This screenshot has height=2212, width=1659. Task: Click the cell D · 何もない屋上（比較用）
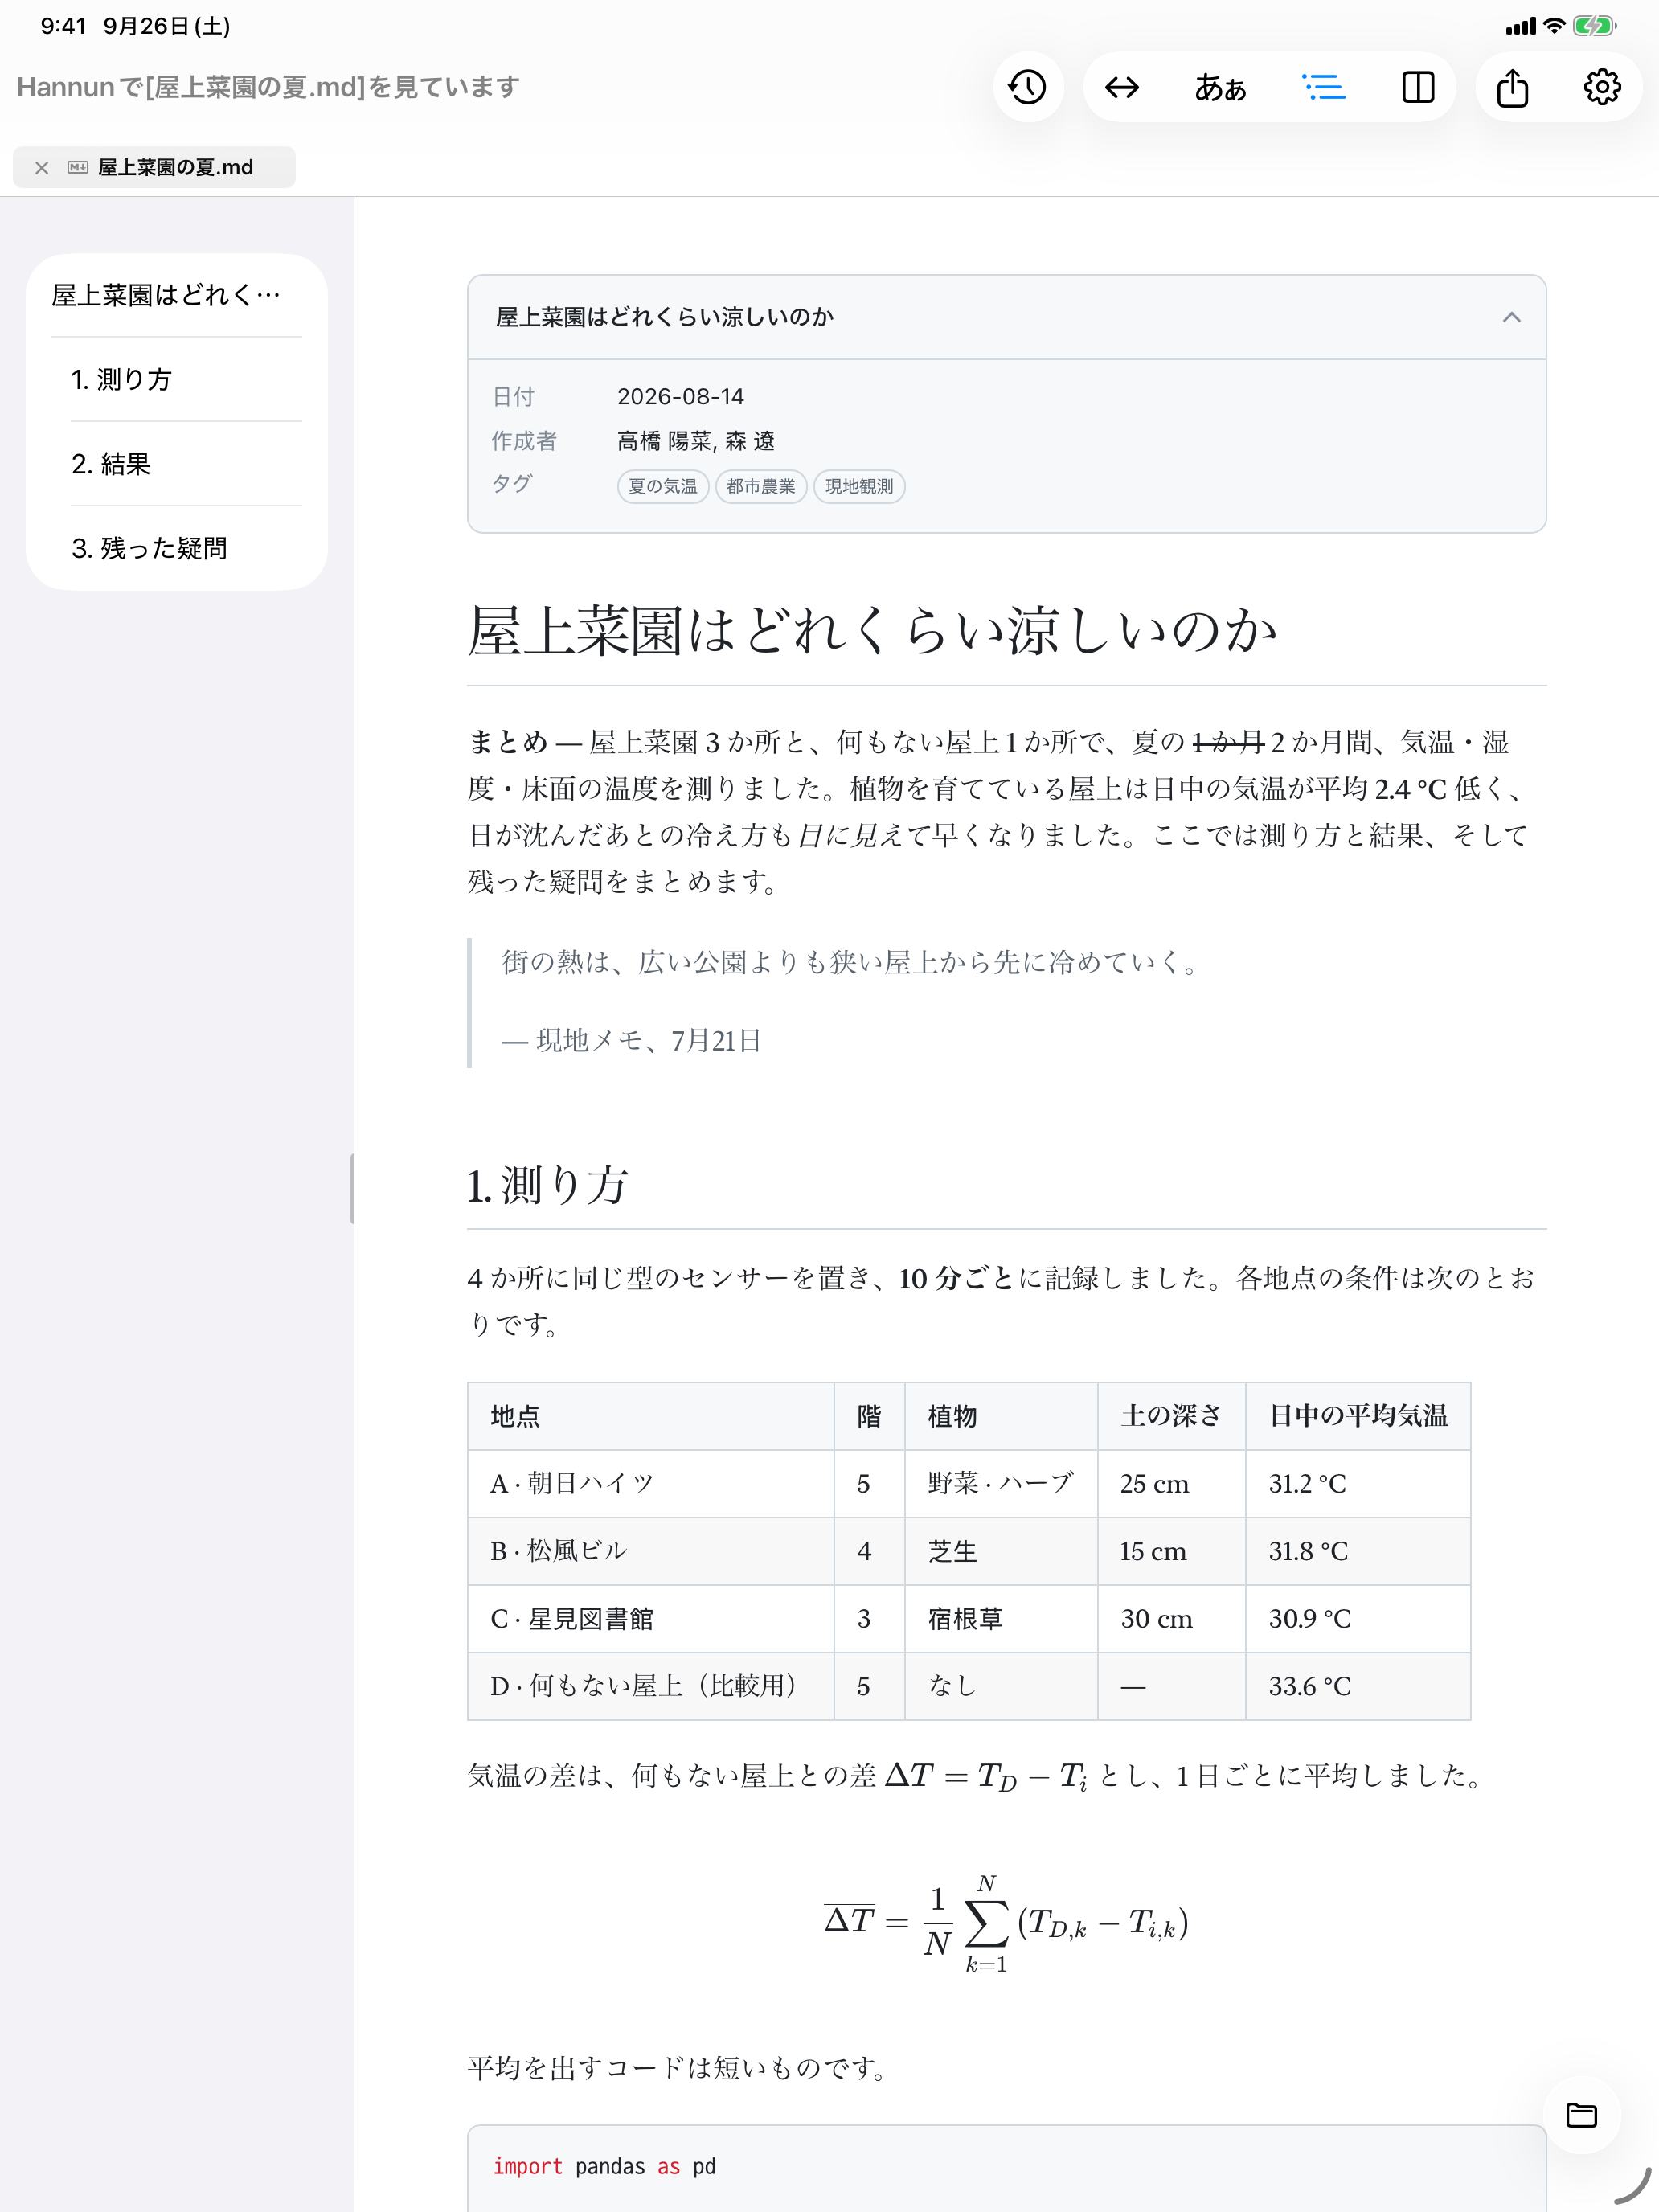click(650, 1686)
